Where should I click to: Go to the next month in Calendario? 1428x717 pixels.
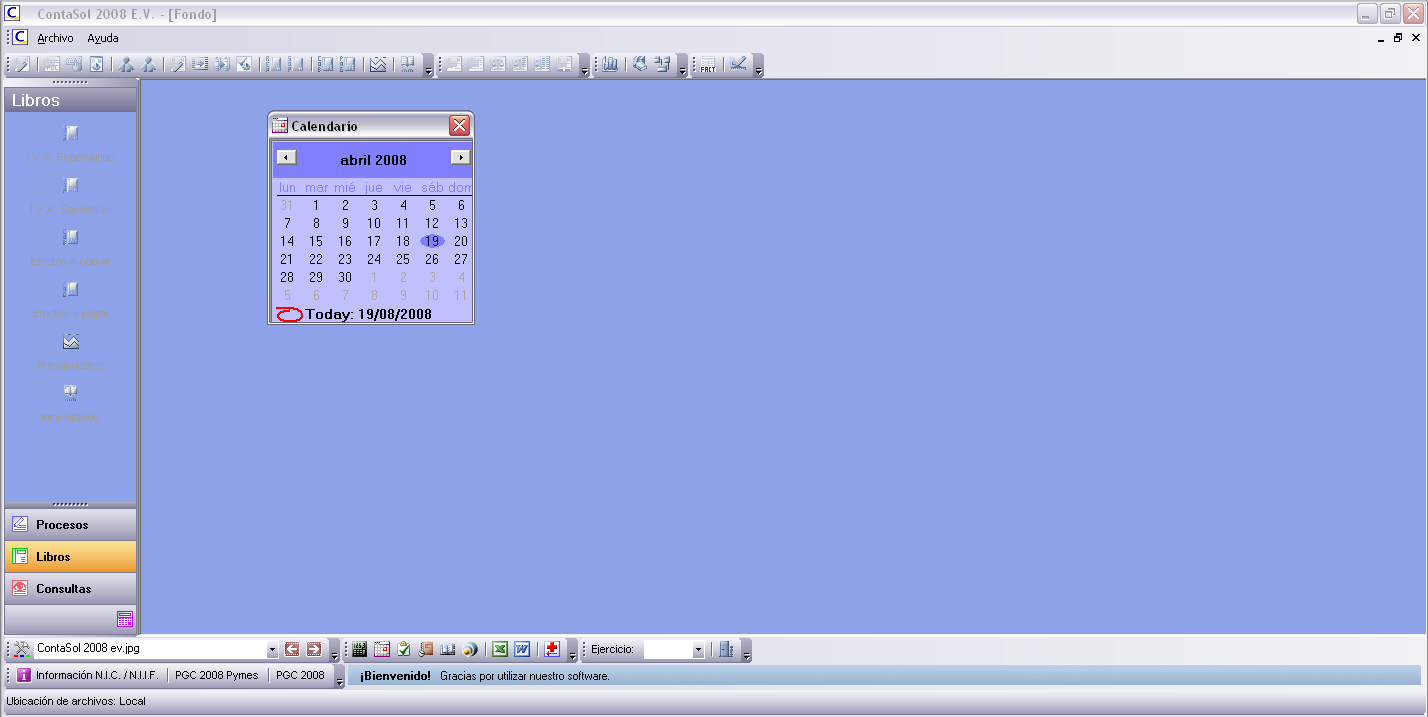(460, 157)
